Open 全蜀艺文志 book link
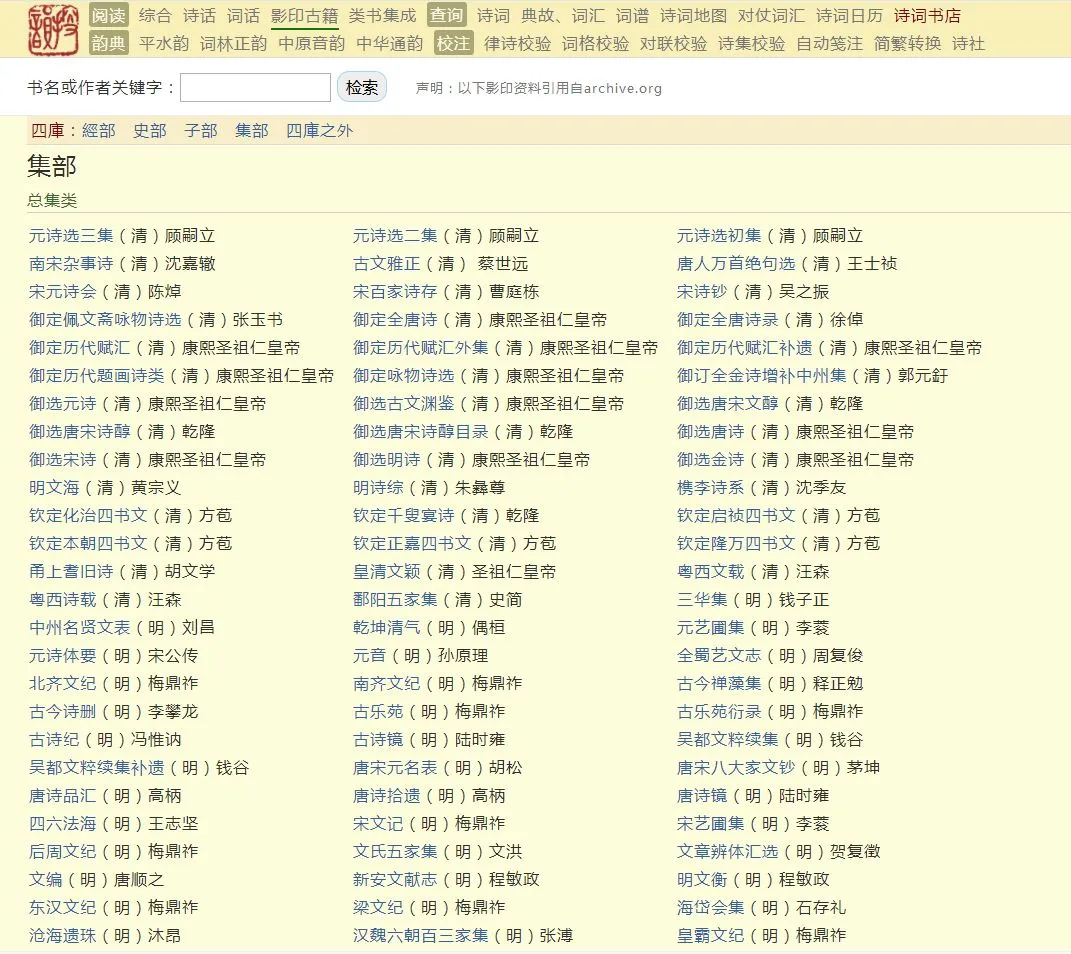The height and width of the screenshot is (954, 1071). pyautogui.click(x=719, y=656)
